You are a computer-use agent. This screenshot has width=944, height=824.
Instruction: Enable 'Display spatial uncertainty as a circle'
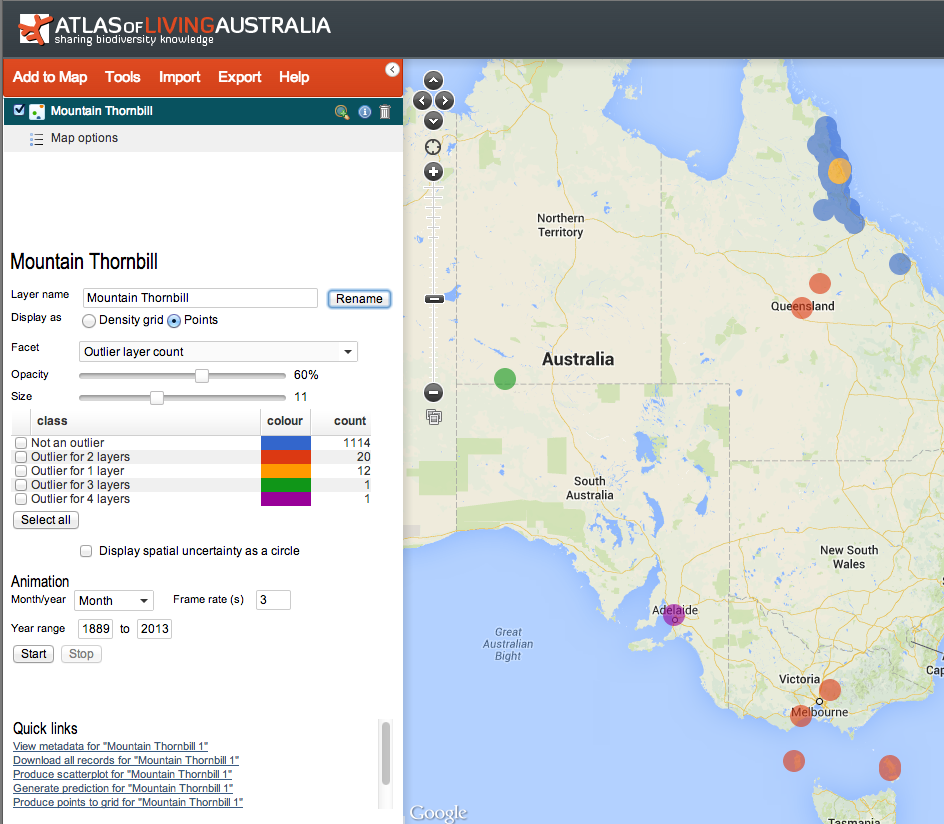pyautogui.click(x=86, y=550)
